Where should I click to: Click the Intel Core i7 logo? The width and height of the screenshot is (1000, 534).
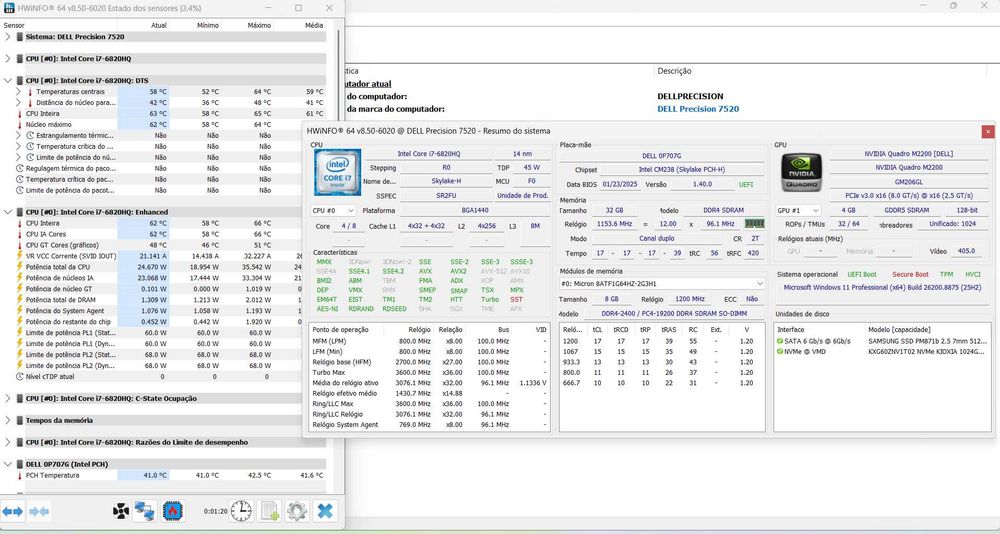pyautogui.click(x=337, y=172)
